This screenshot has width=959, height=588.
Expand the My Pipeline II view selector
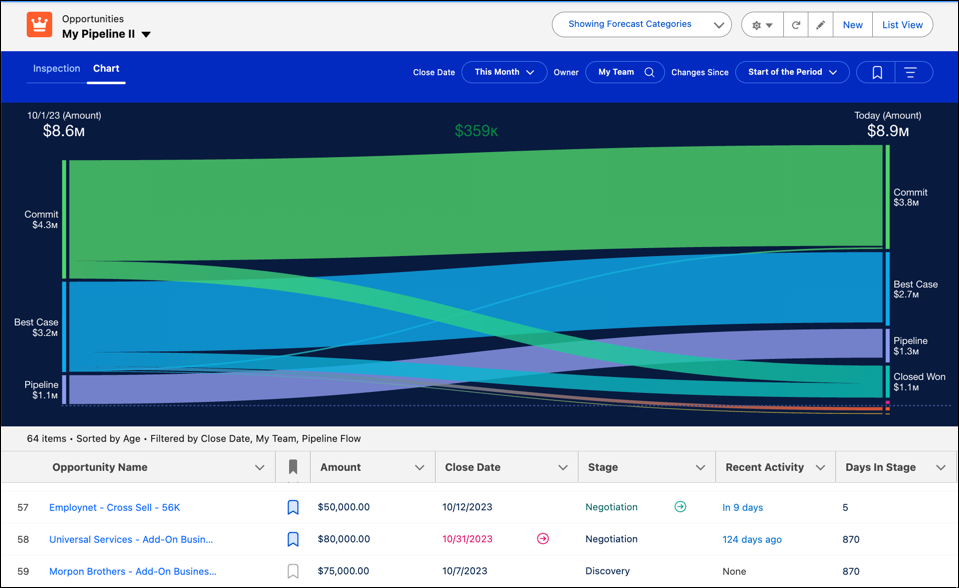coord(145,33)
